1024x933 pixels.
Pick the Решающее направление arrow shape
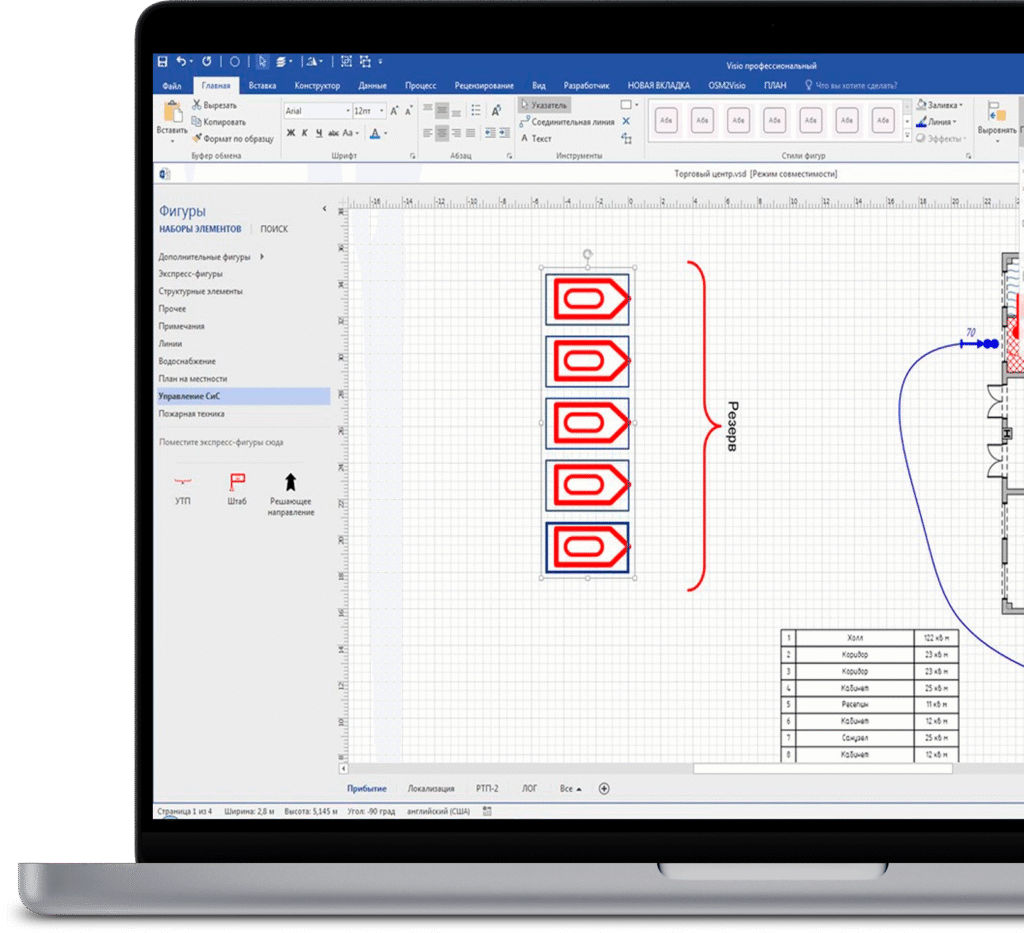click(x=291, y=482)
